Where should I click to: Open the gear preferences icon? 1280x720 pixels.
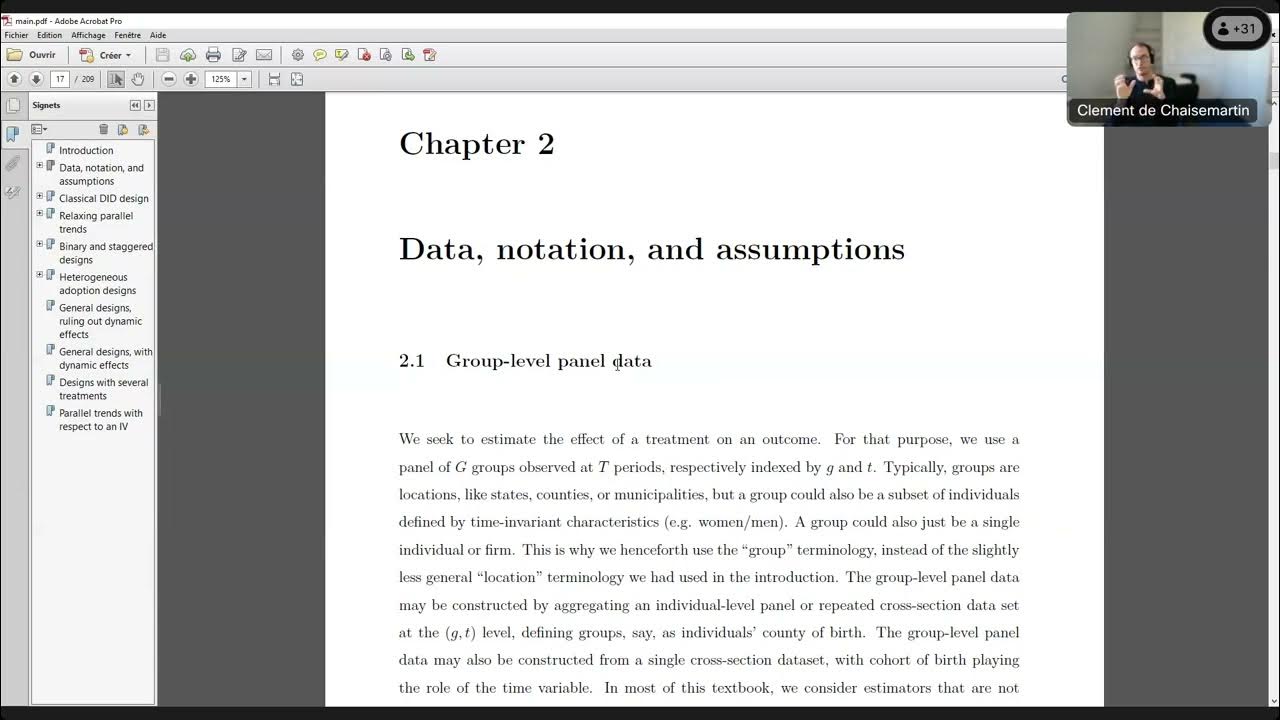coord(298,55)
